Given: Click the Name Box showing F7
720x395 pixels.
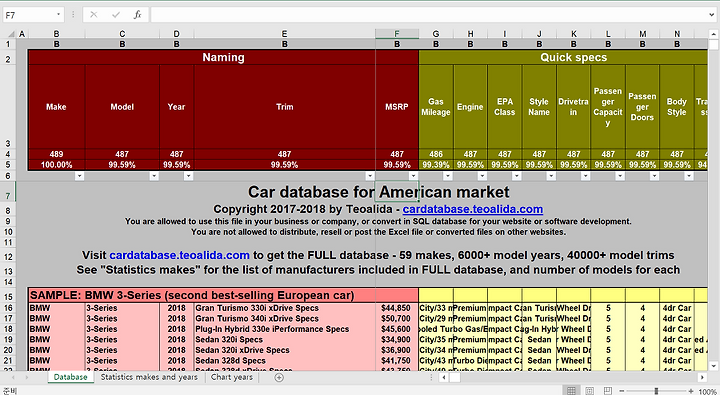Looking at the screenshot, I should tap(28, 15).
